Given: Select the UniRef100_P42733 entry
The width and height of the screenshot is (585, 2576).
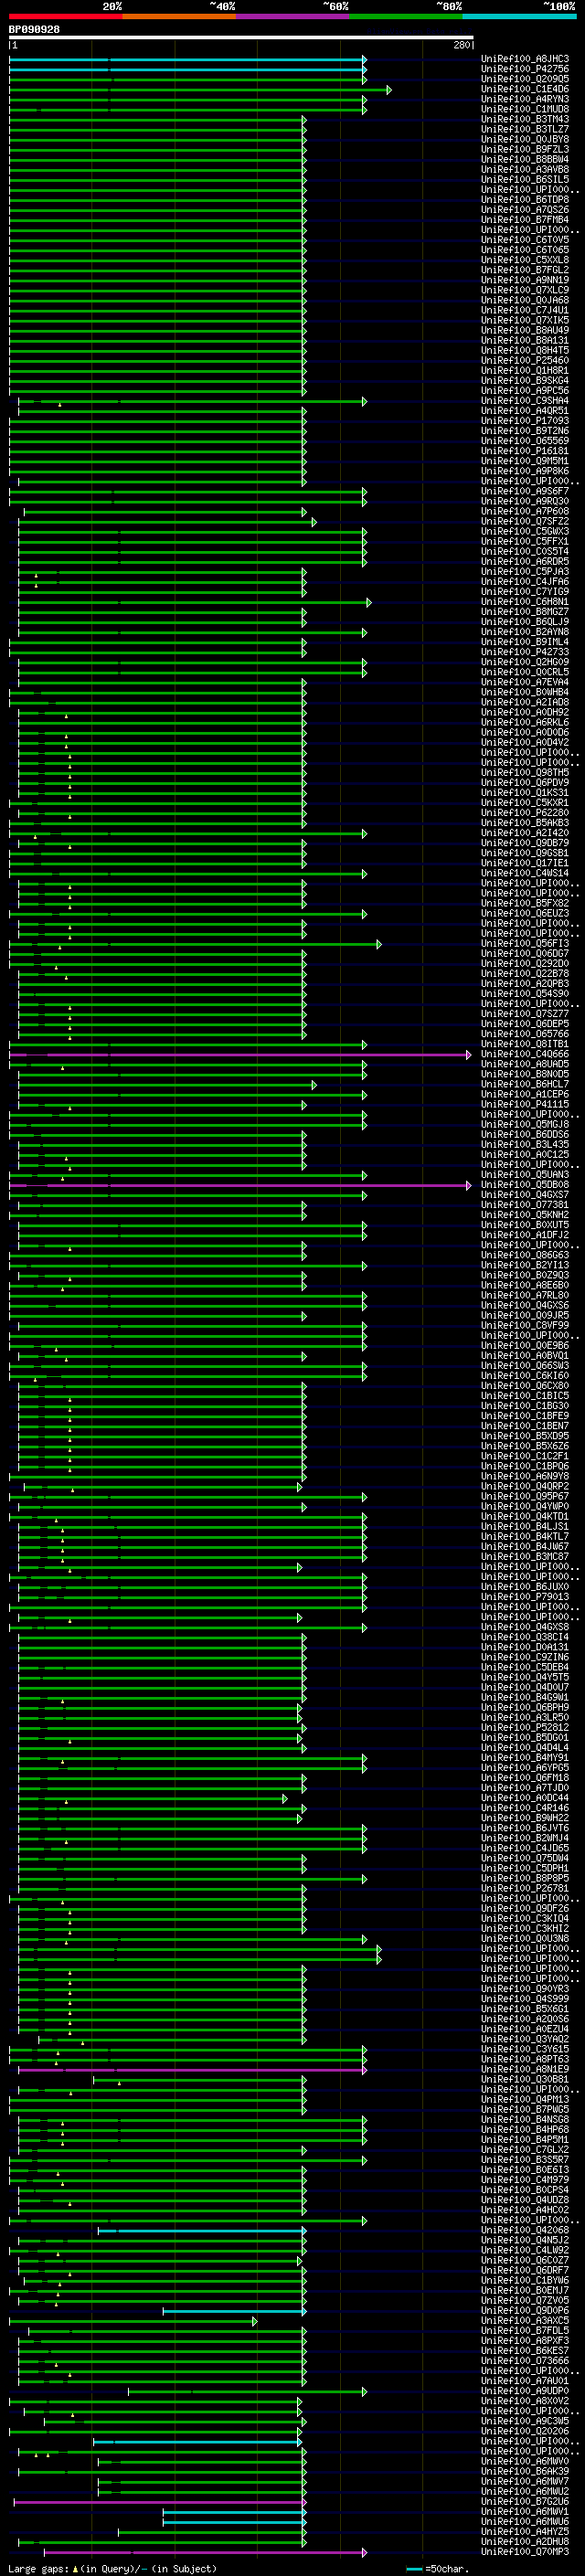Looking at the screenshot, I should (x=525, y=652).
